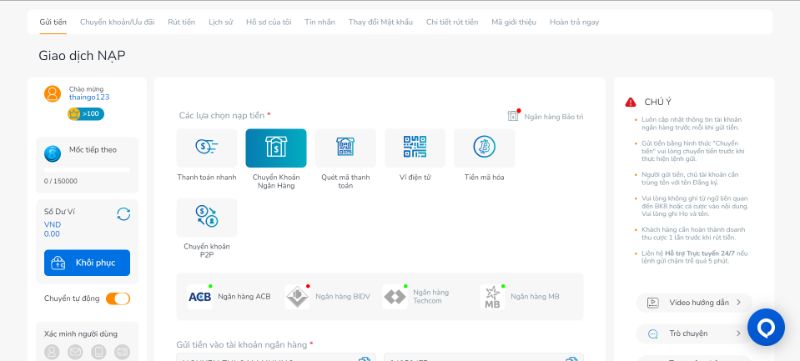This screenshot has height=361, width=800.
Task: Open the blue live chat bubble
Action: (766, 327)
